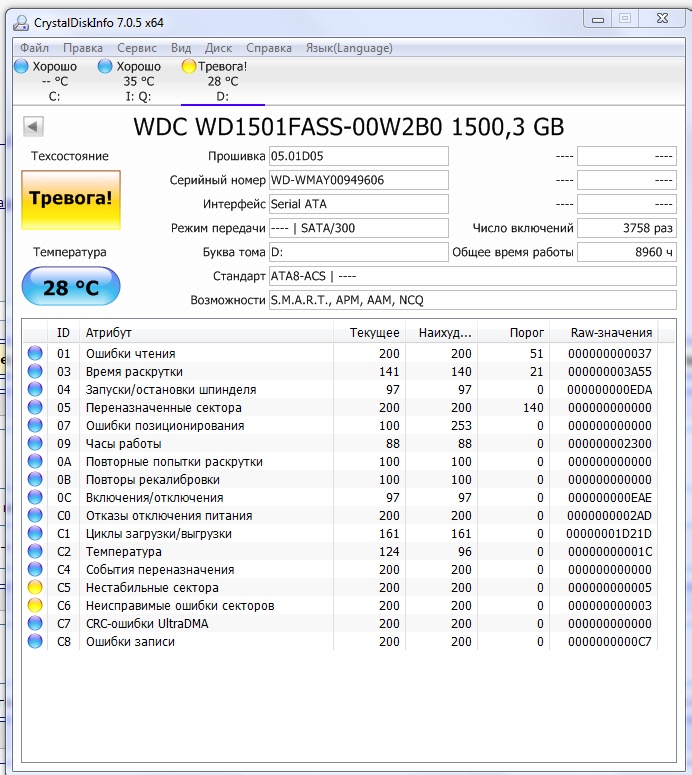Close the CrystalDiskInfo window
This screenshot has height=775, width=692.
662,19
